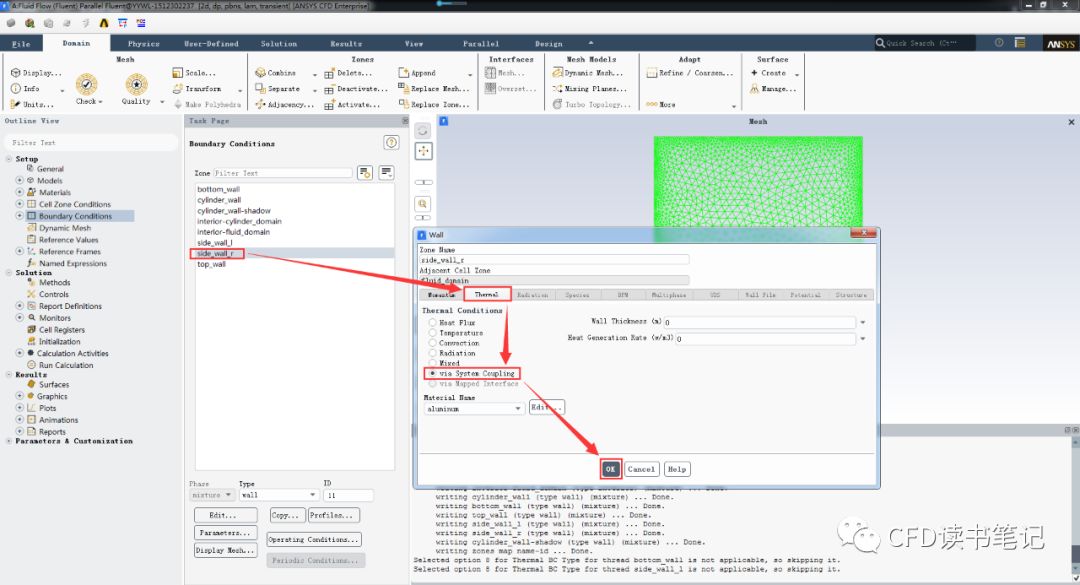Open the Scale mesh dialog
The width and height of the screenshot is (1080, 585).
pyautogui.click(x=194, y=72)
